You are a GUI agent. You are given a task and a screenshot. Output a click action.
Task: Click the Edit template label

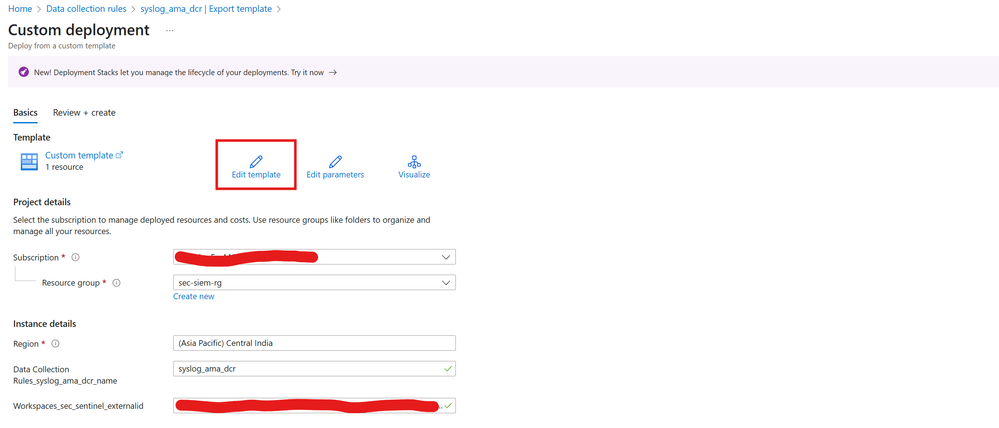tap(256, 175)
